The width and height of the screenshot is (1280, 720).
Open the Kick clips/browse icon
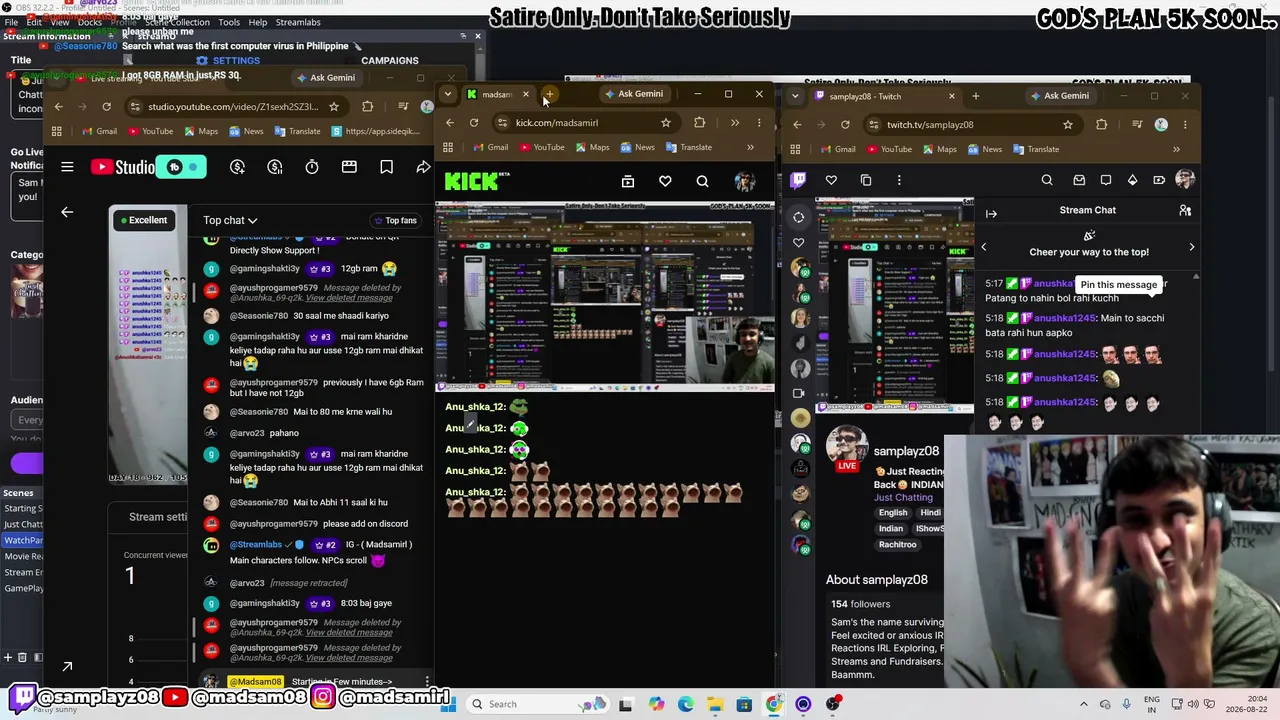628,181
